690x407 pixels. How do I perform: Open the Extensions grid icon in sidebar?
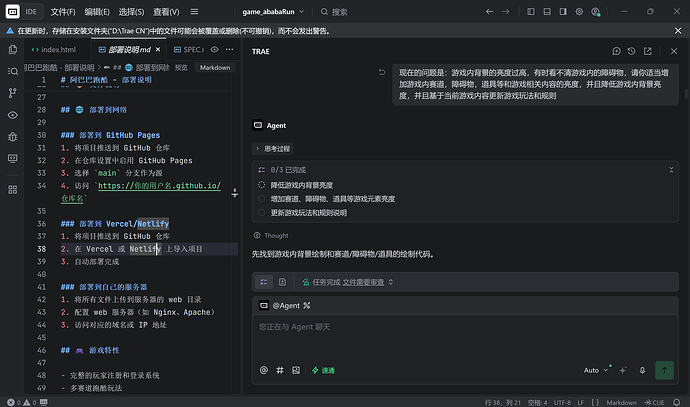click(13, 190)
